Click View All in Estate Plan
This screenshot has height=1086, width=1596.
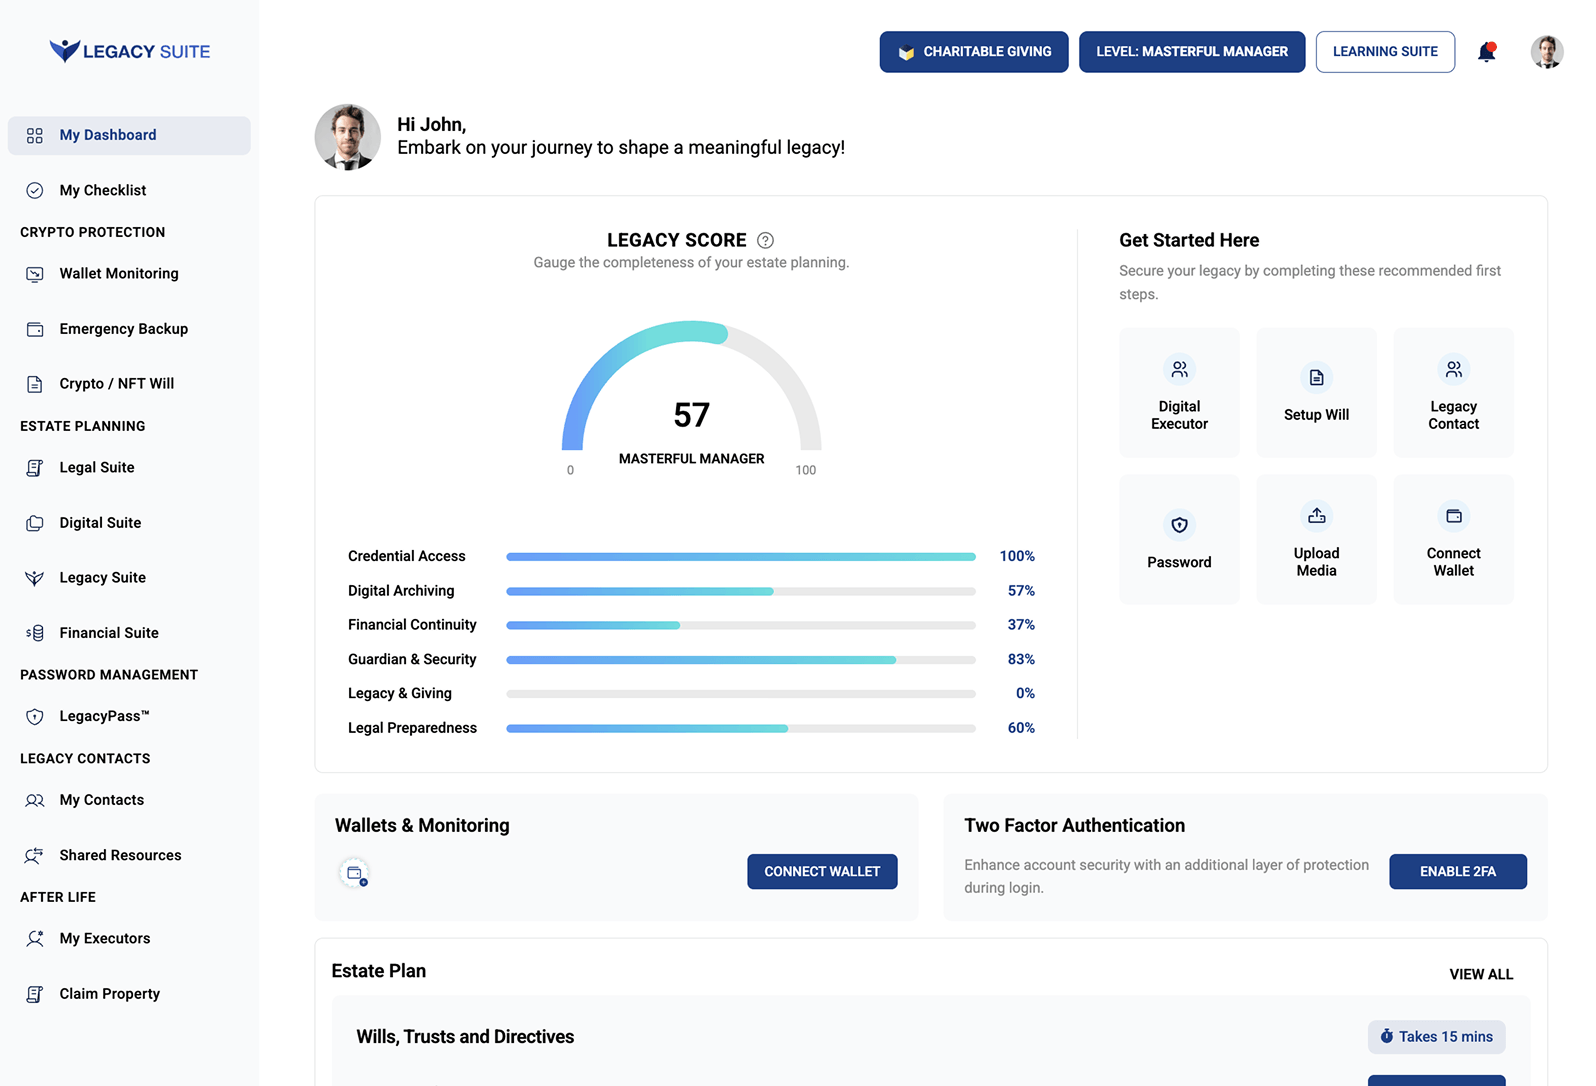(x=1480, y=974)
